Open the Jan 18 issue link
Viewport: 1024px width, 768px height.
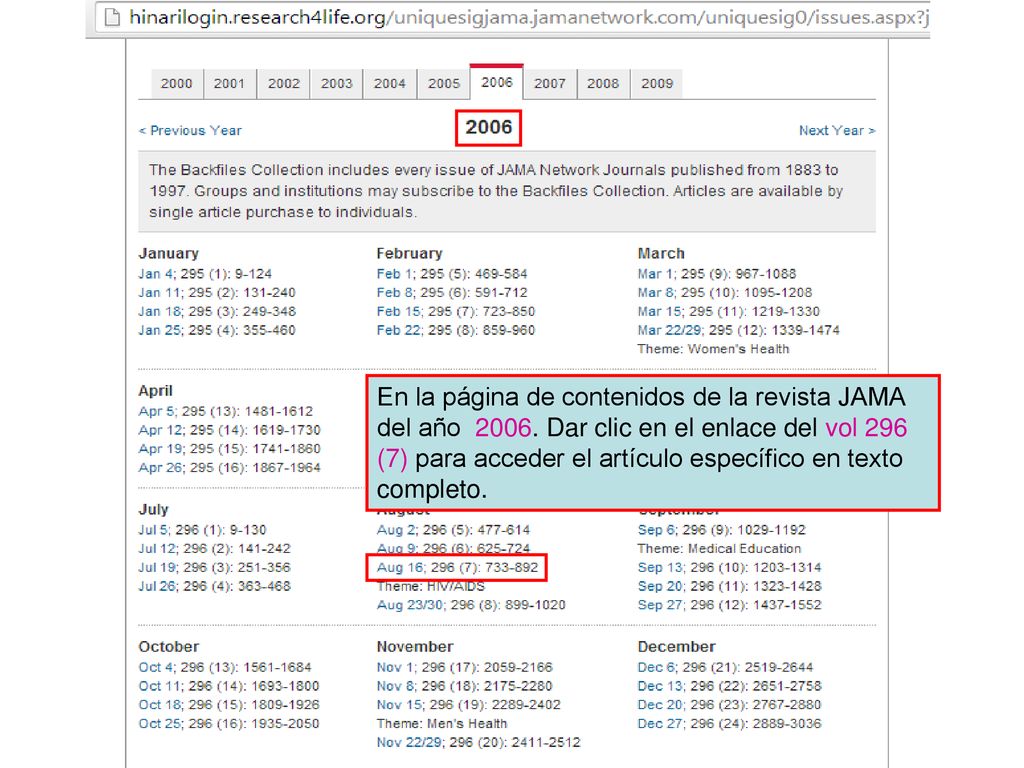pyautogui.click(x=159, y=312)
